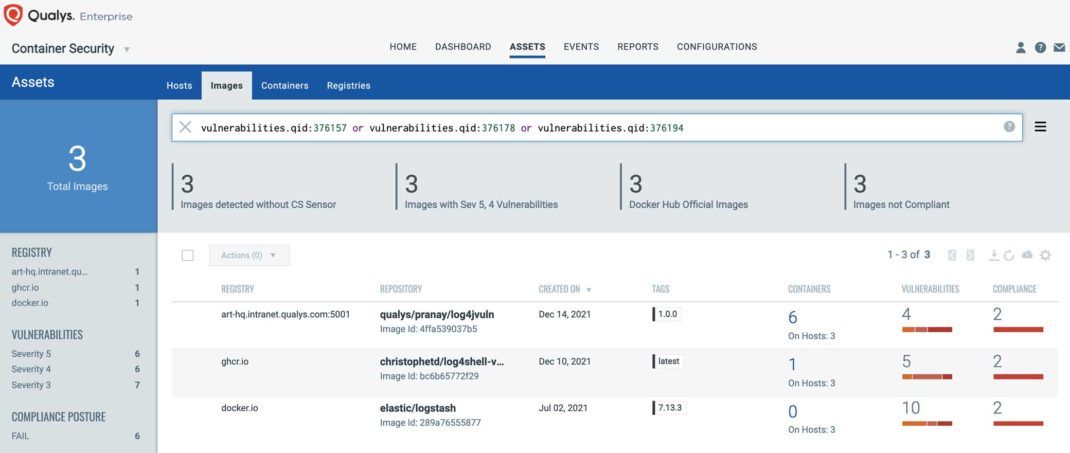Sort by REGISTRY column header
The width and height of the screenshot is (1070, 453).
(x=237, y=289)
